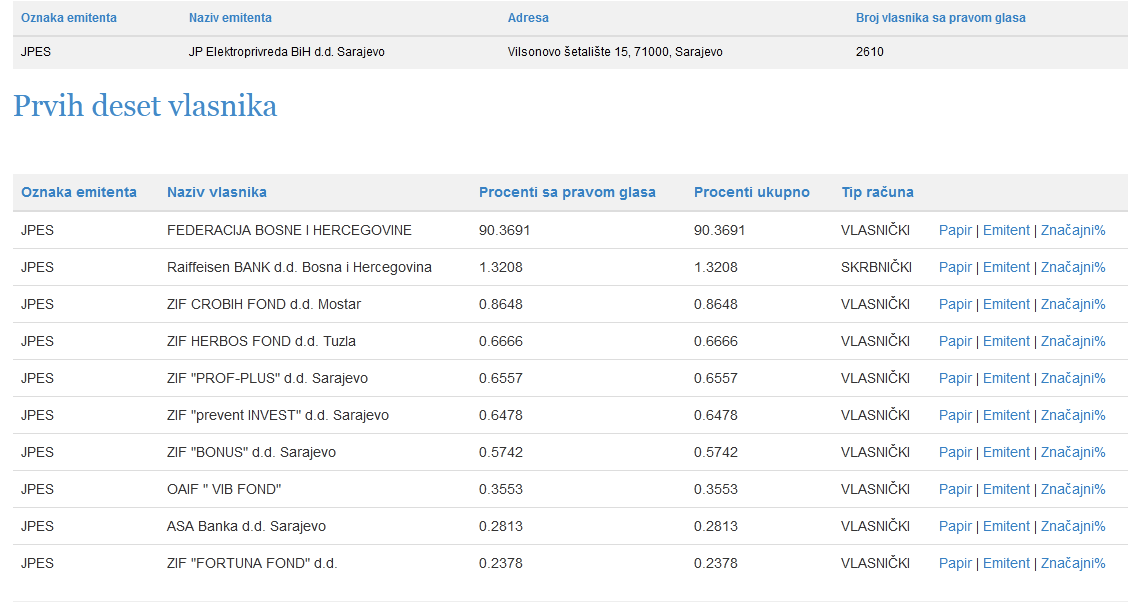Follow Papir link for ZIF HERBOS FOND
1128x614 pixels.
tap(955, 342)
